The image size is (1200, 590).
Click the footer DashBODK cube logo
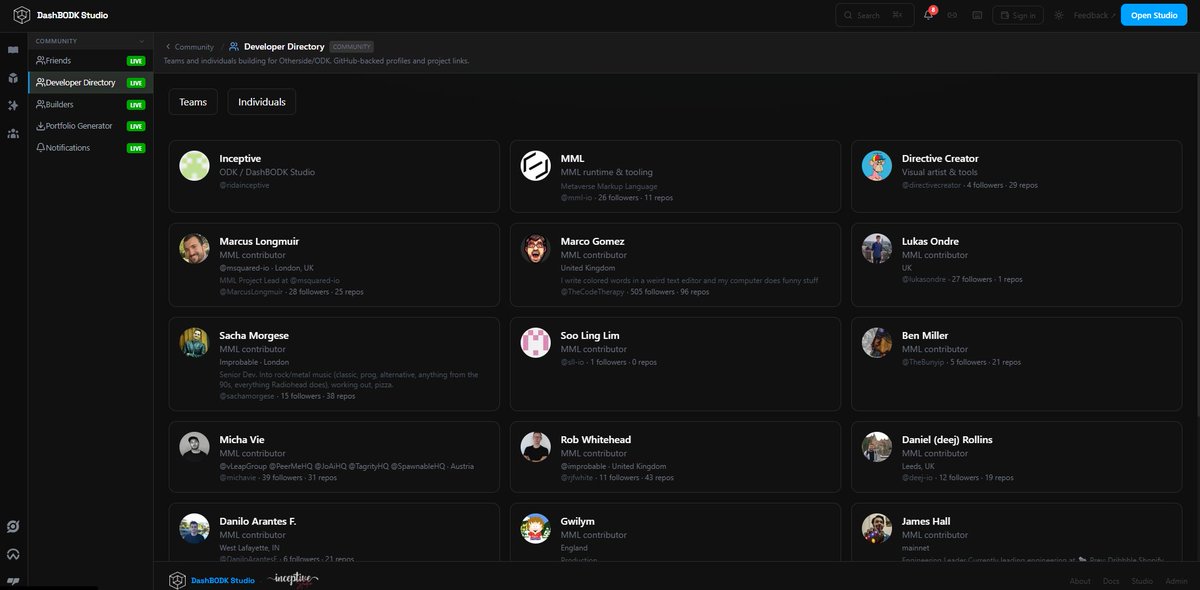(x=177, y=580)
